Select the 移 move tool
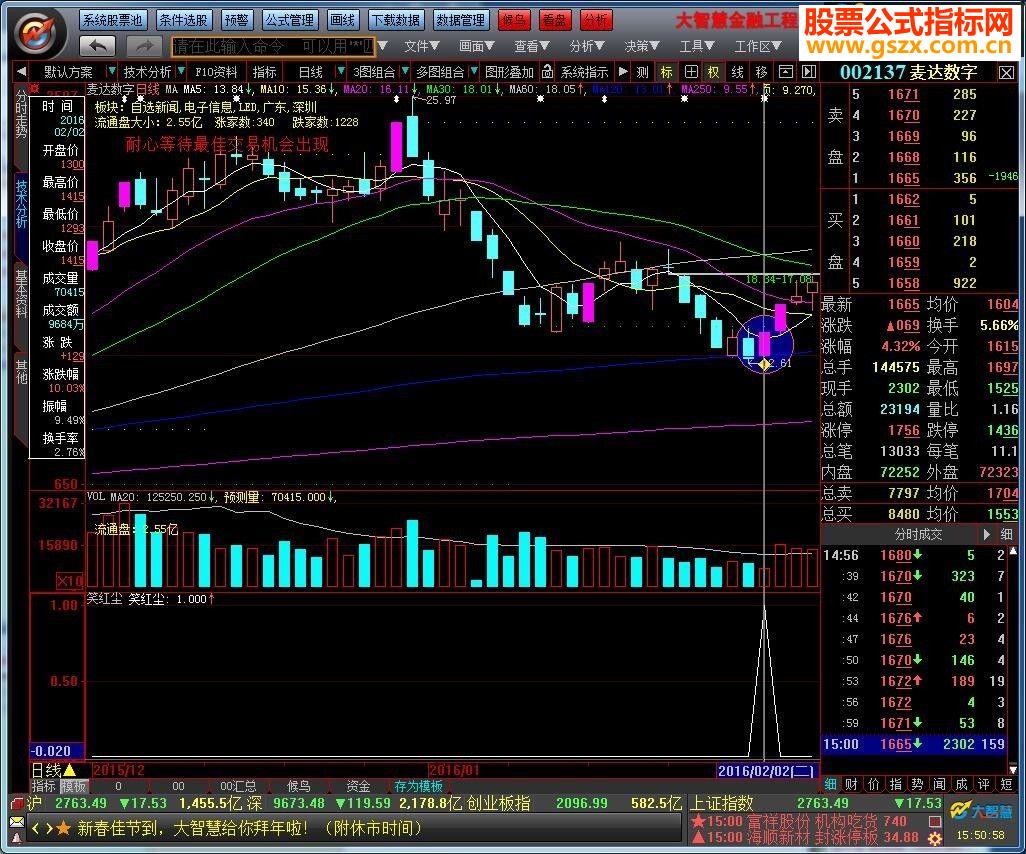 (x=761, y=72)
